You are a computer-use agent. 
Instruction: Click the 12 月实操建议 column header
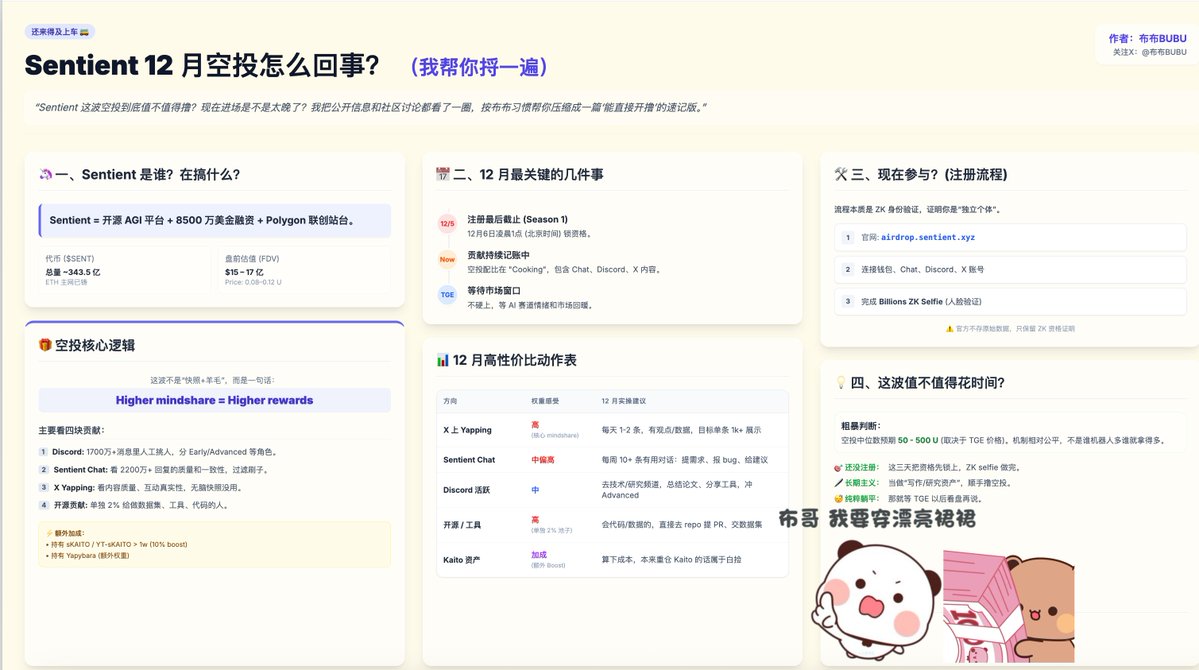click(x=623, y=401)
